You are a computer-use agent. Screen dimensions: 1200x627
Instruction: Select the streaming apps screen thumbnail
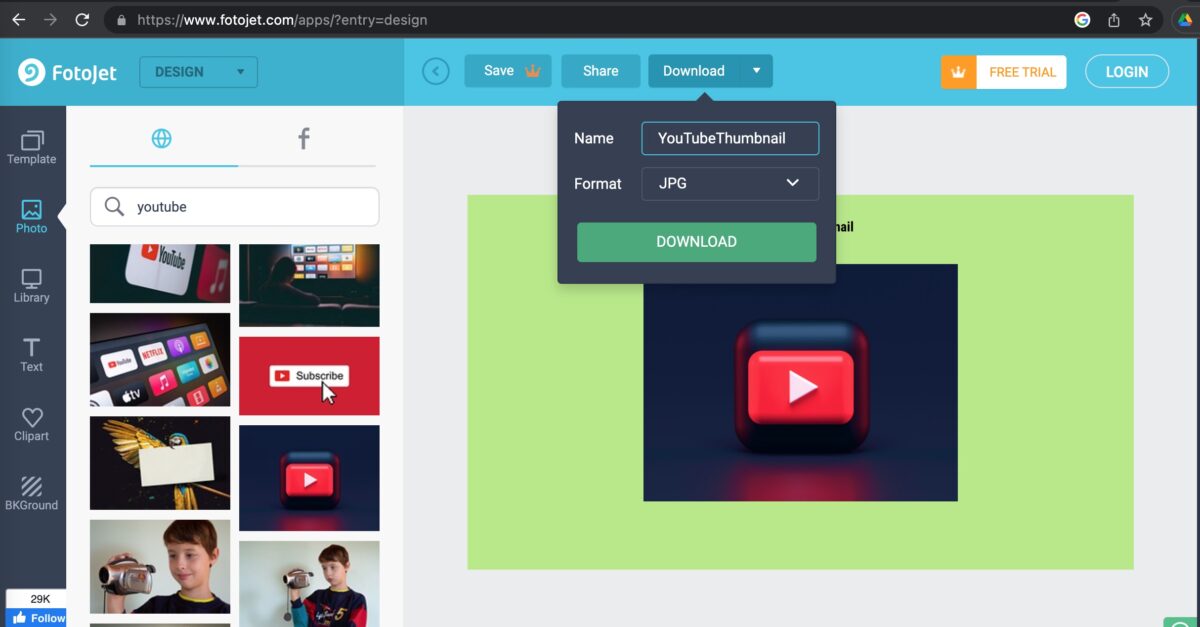tap(160, 360)
